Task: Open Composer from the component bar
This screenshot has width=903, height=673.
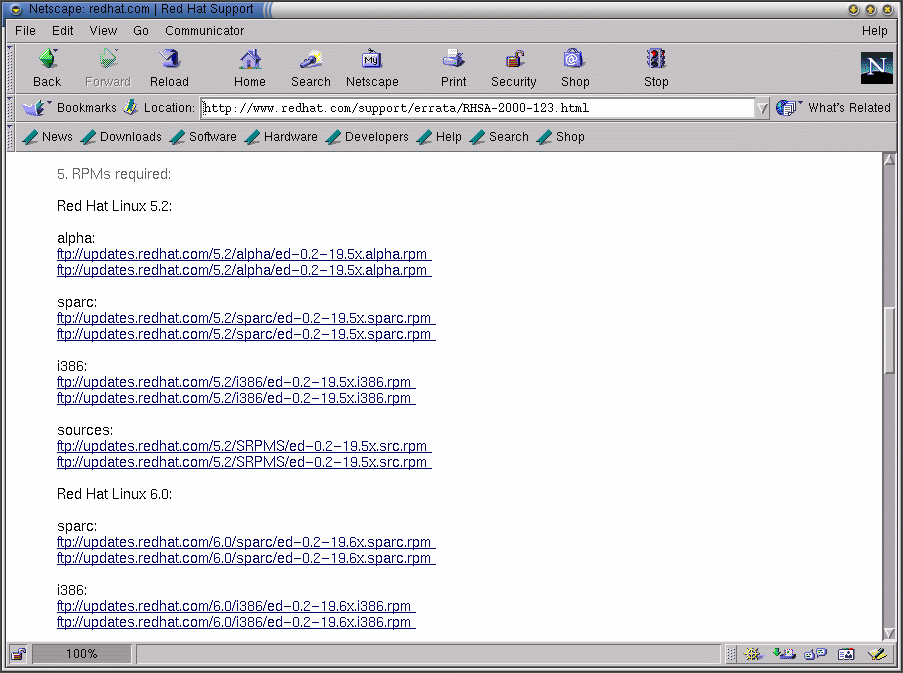Action: (x=878, y=654)
